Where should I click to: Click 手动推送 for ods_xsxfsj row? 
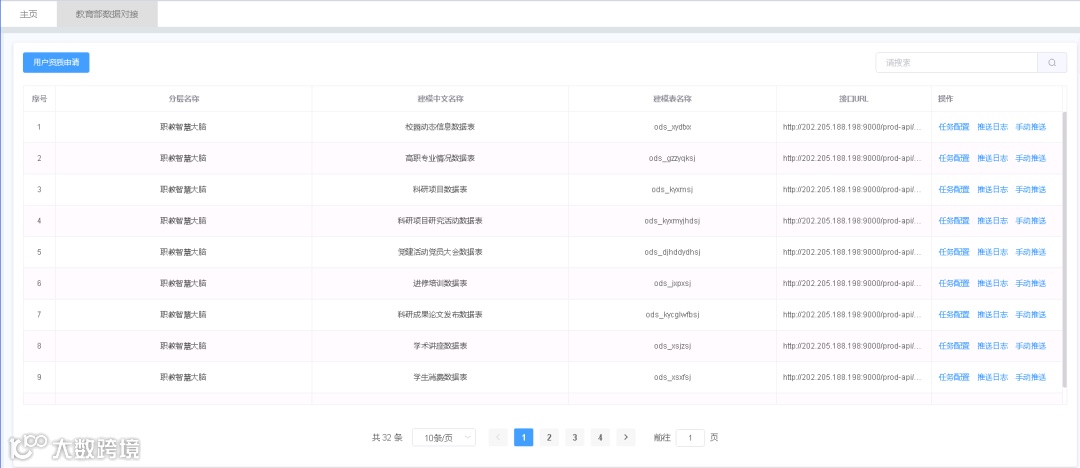pos(1030,377)
